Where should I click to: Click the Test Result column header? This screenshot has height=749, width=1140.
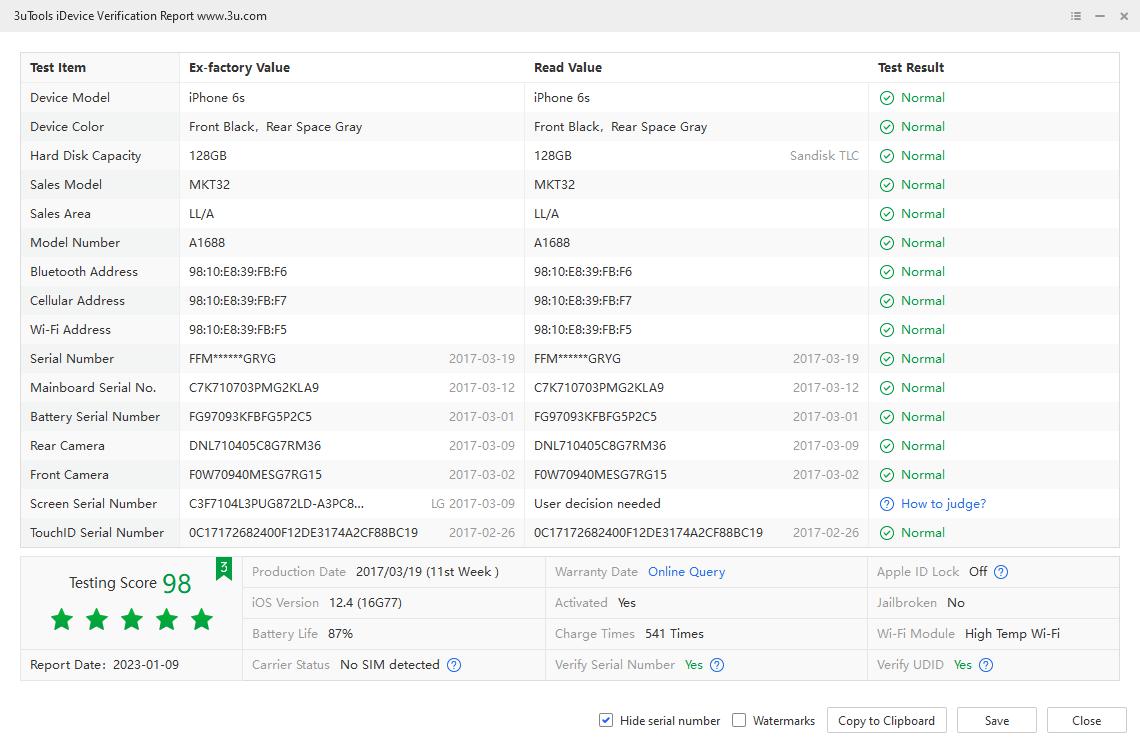[x=911, y=68]
